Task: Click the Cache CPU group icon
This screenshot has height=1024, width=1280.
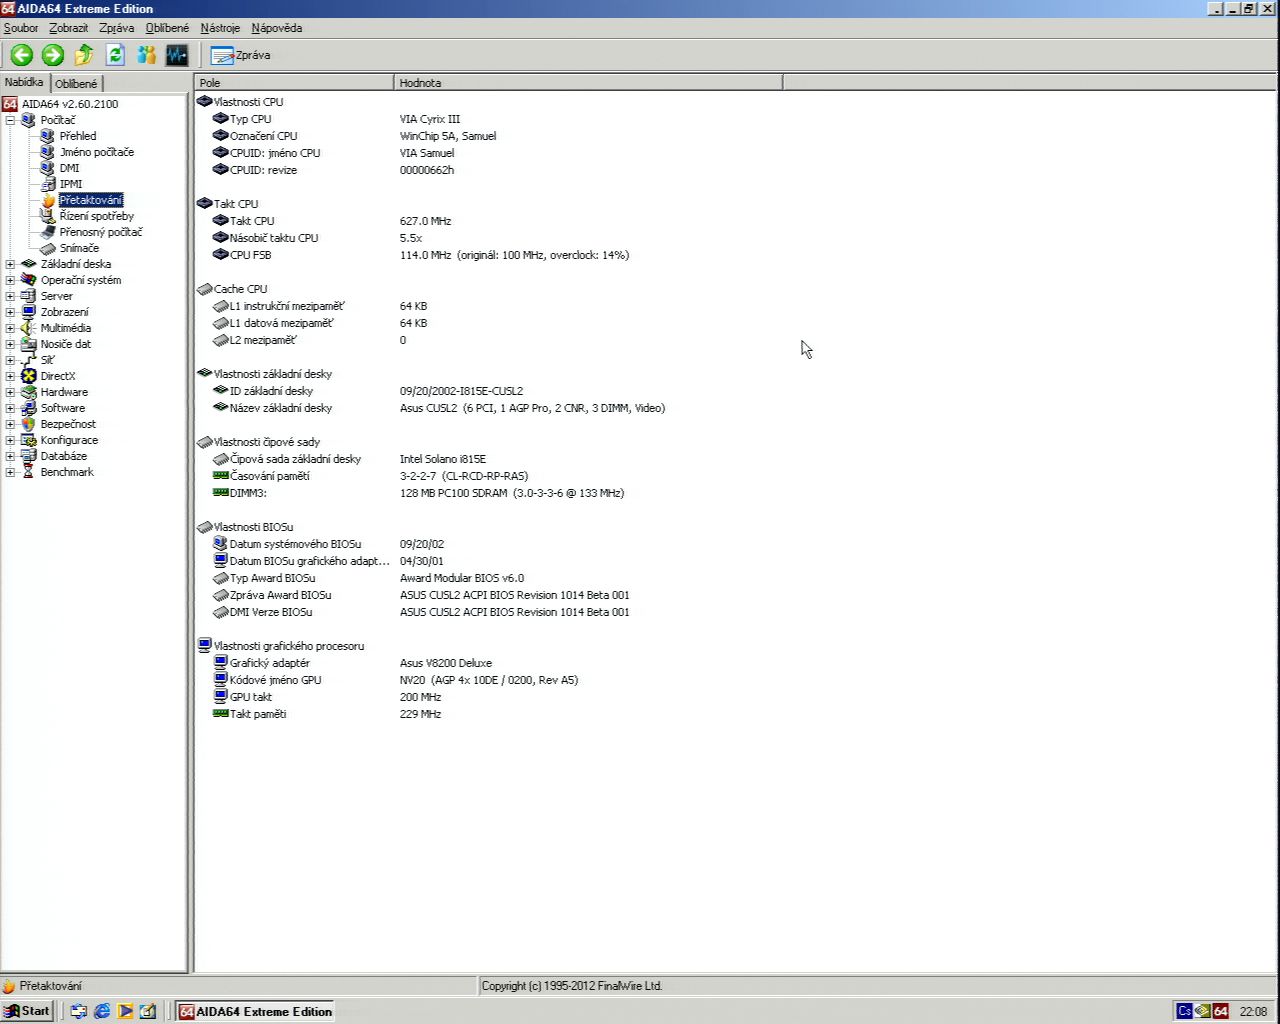Action: 204,289
